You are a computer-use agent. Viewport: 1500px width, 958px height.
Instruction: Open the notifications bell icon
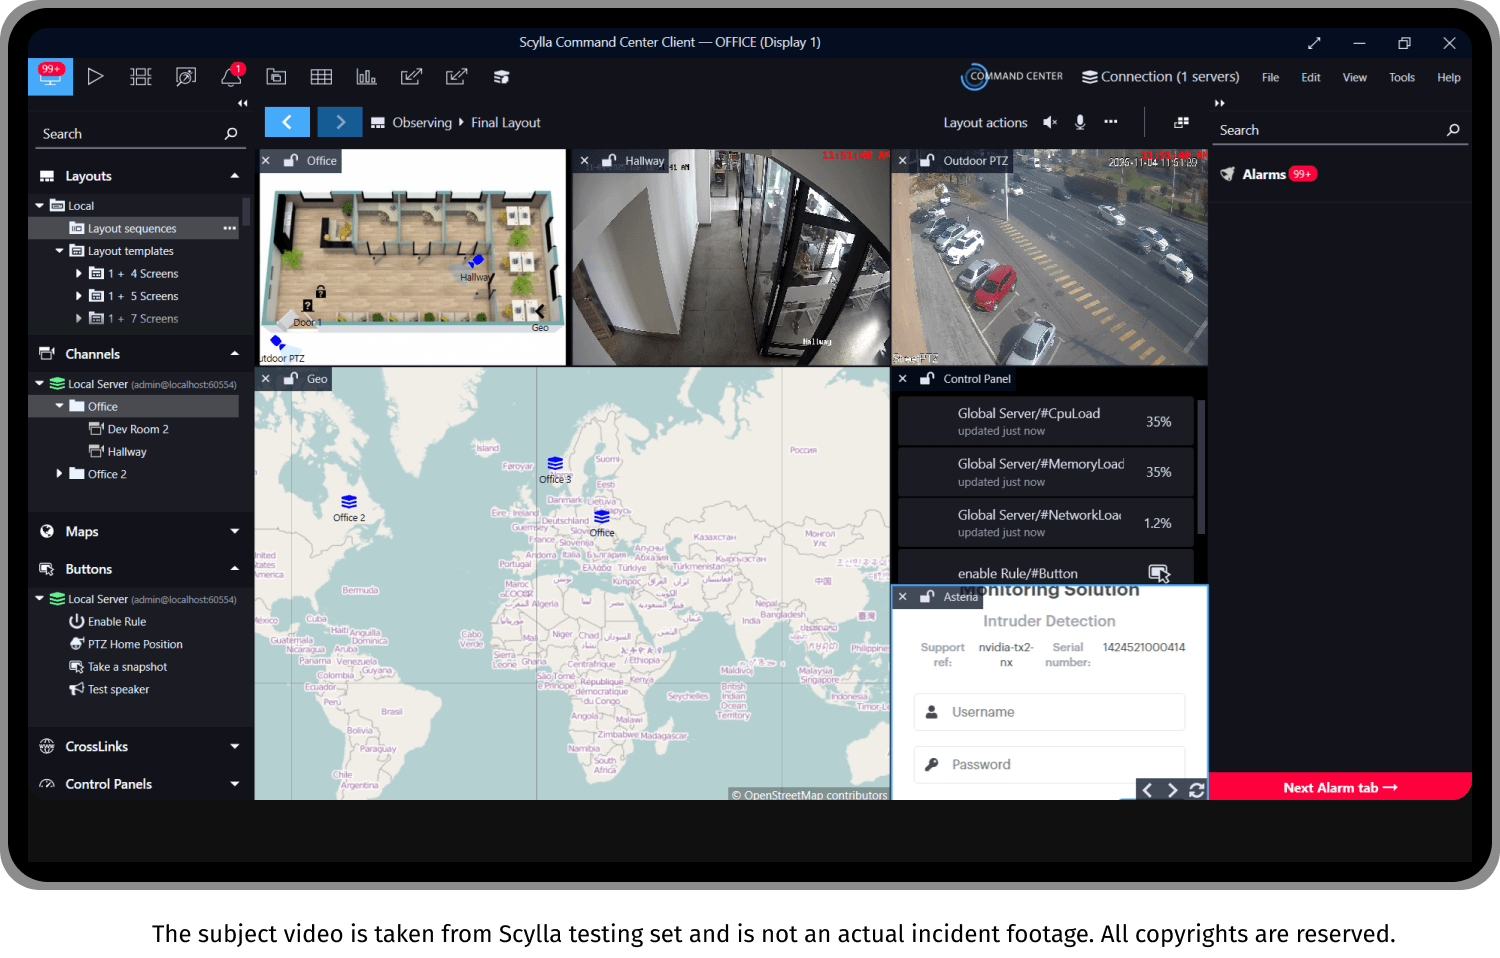(231, 77)
